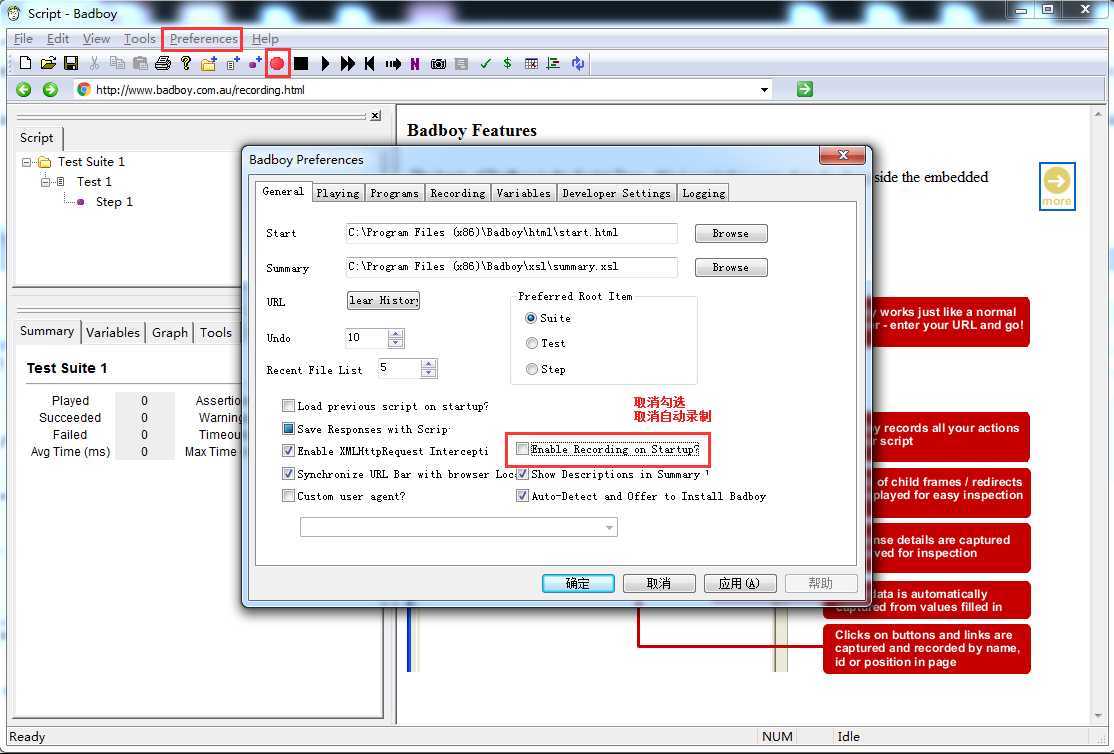
Task: Toggle Auto-Detect and Offer to Install Badboy
Action: click(522, 495)
